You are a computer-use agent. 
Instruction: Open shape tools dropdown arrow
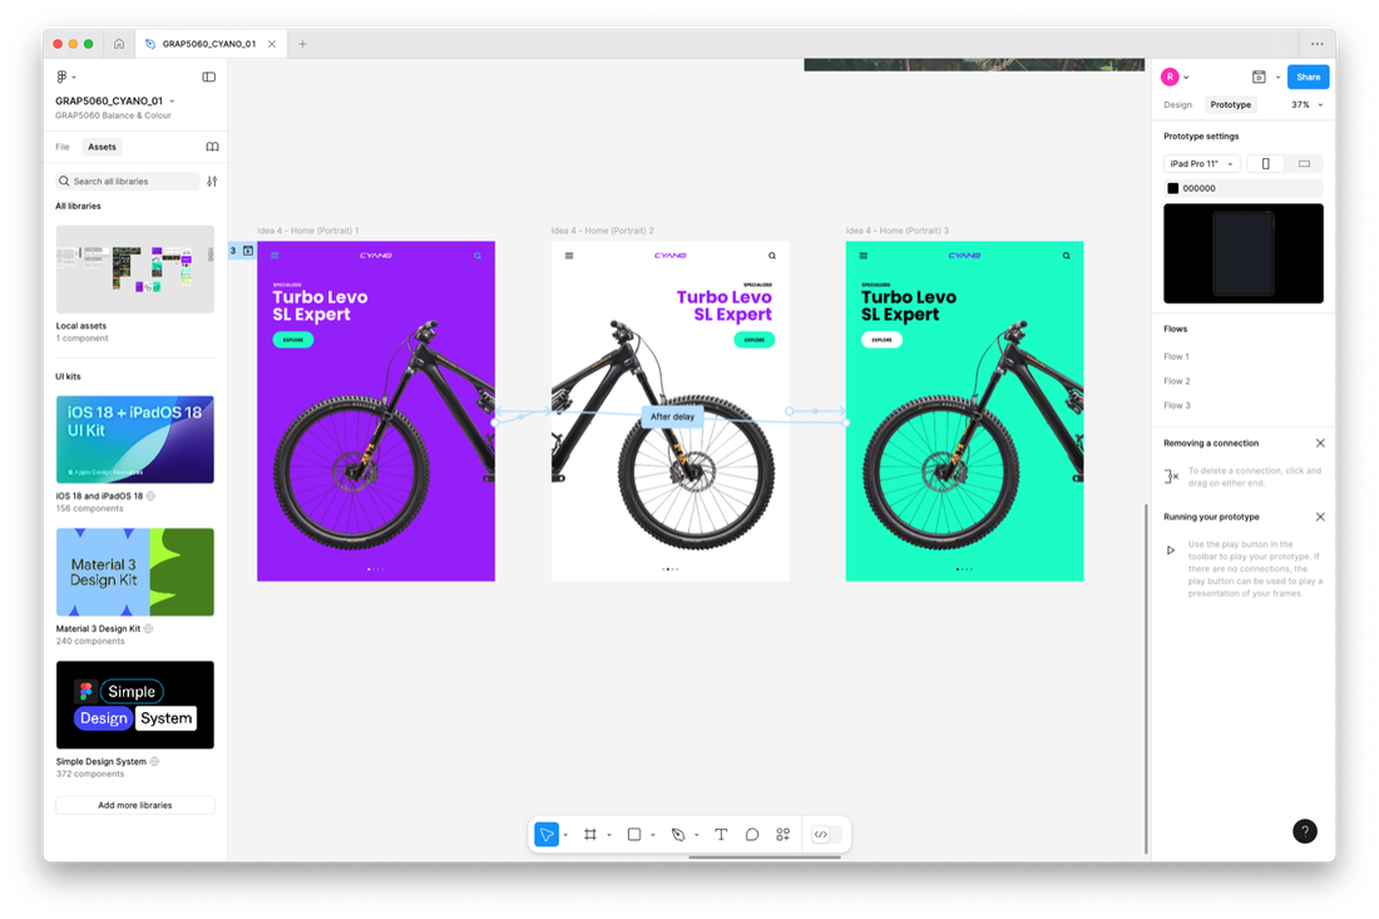tap(653, 836)
